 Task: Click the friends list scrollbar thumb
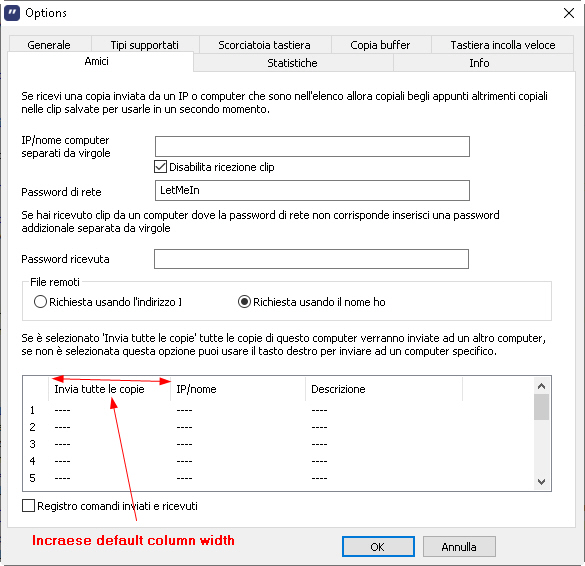tap(541, 407)
